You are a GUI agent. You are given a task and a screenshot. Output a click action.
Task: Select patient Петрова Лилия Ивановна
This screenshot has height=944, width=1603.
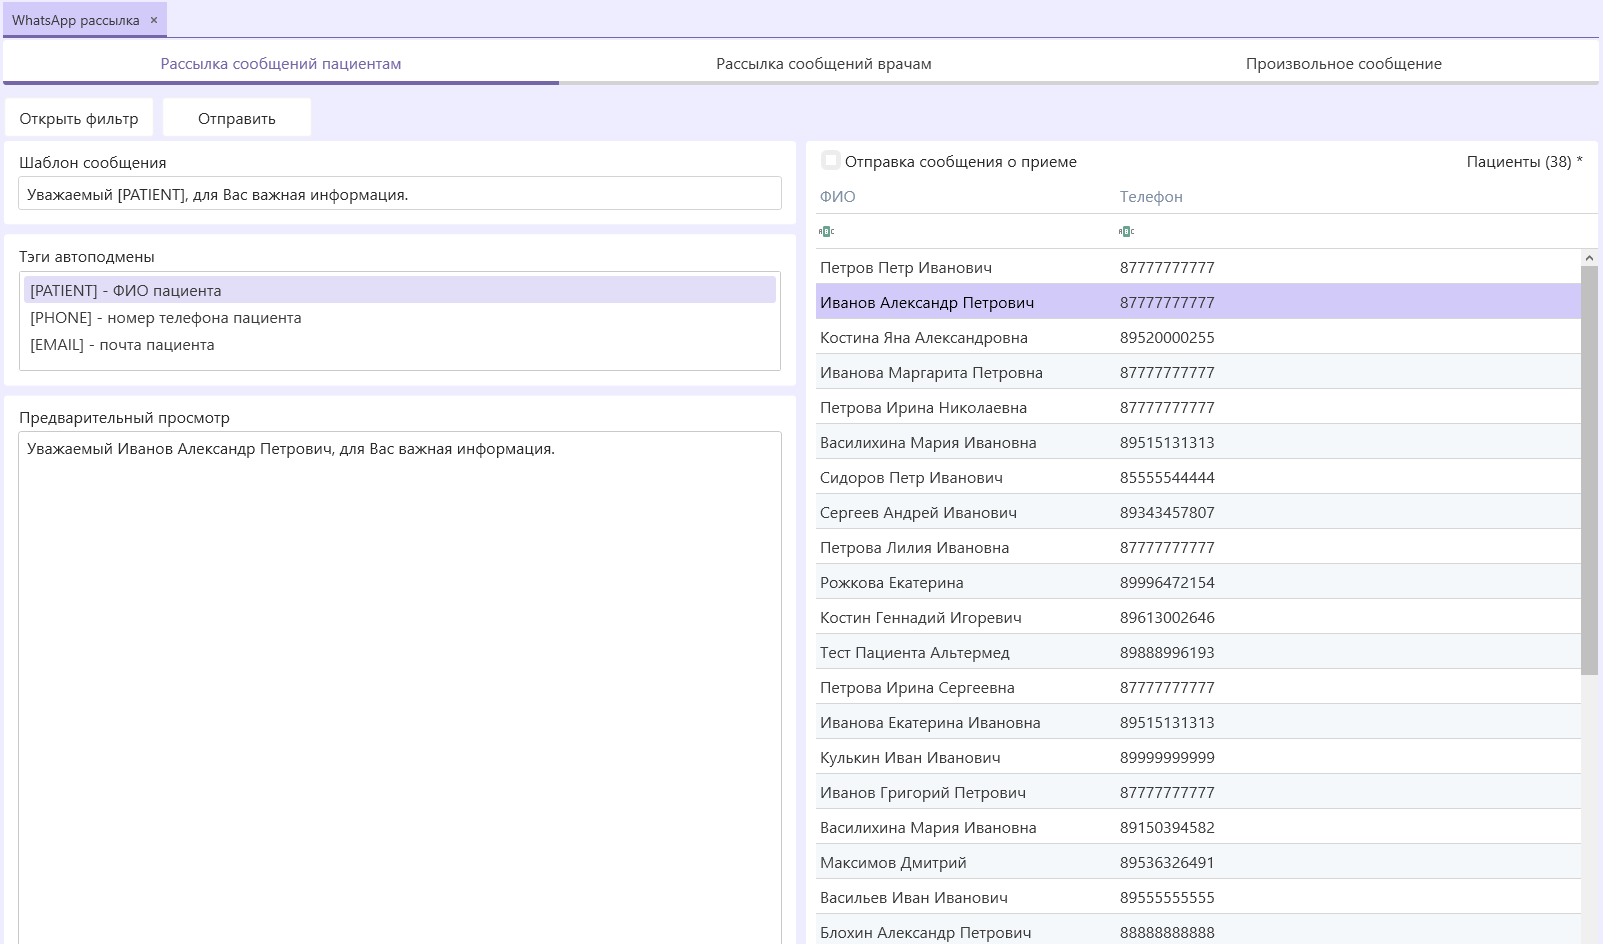[1198, 547]
